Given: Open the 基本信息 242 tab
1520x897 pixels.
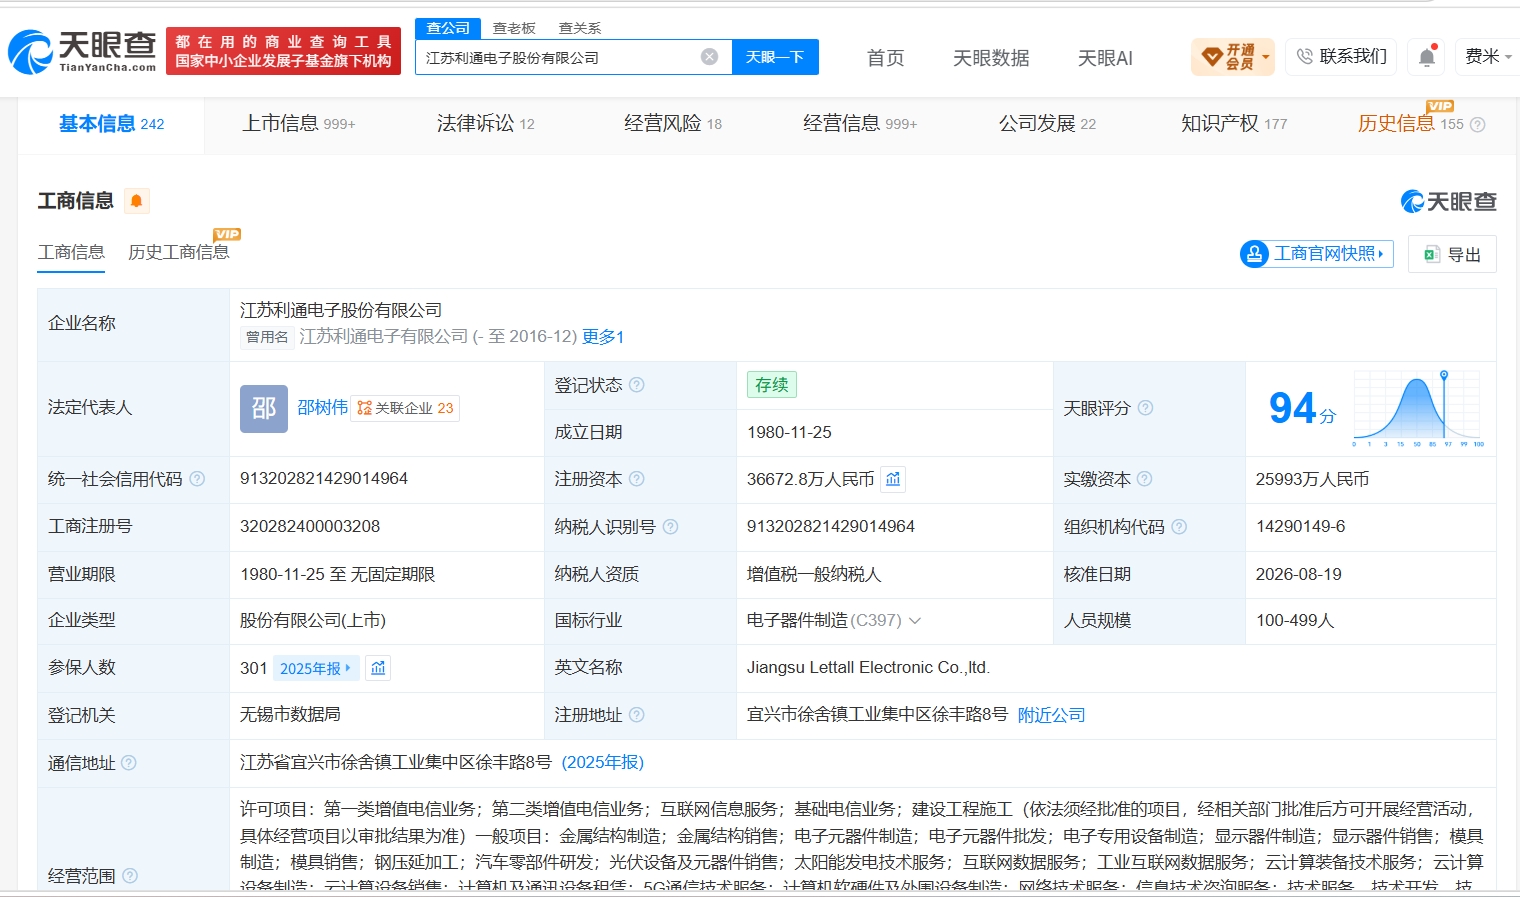Looking at the screenshot, I should click(x=111, y=124).
